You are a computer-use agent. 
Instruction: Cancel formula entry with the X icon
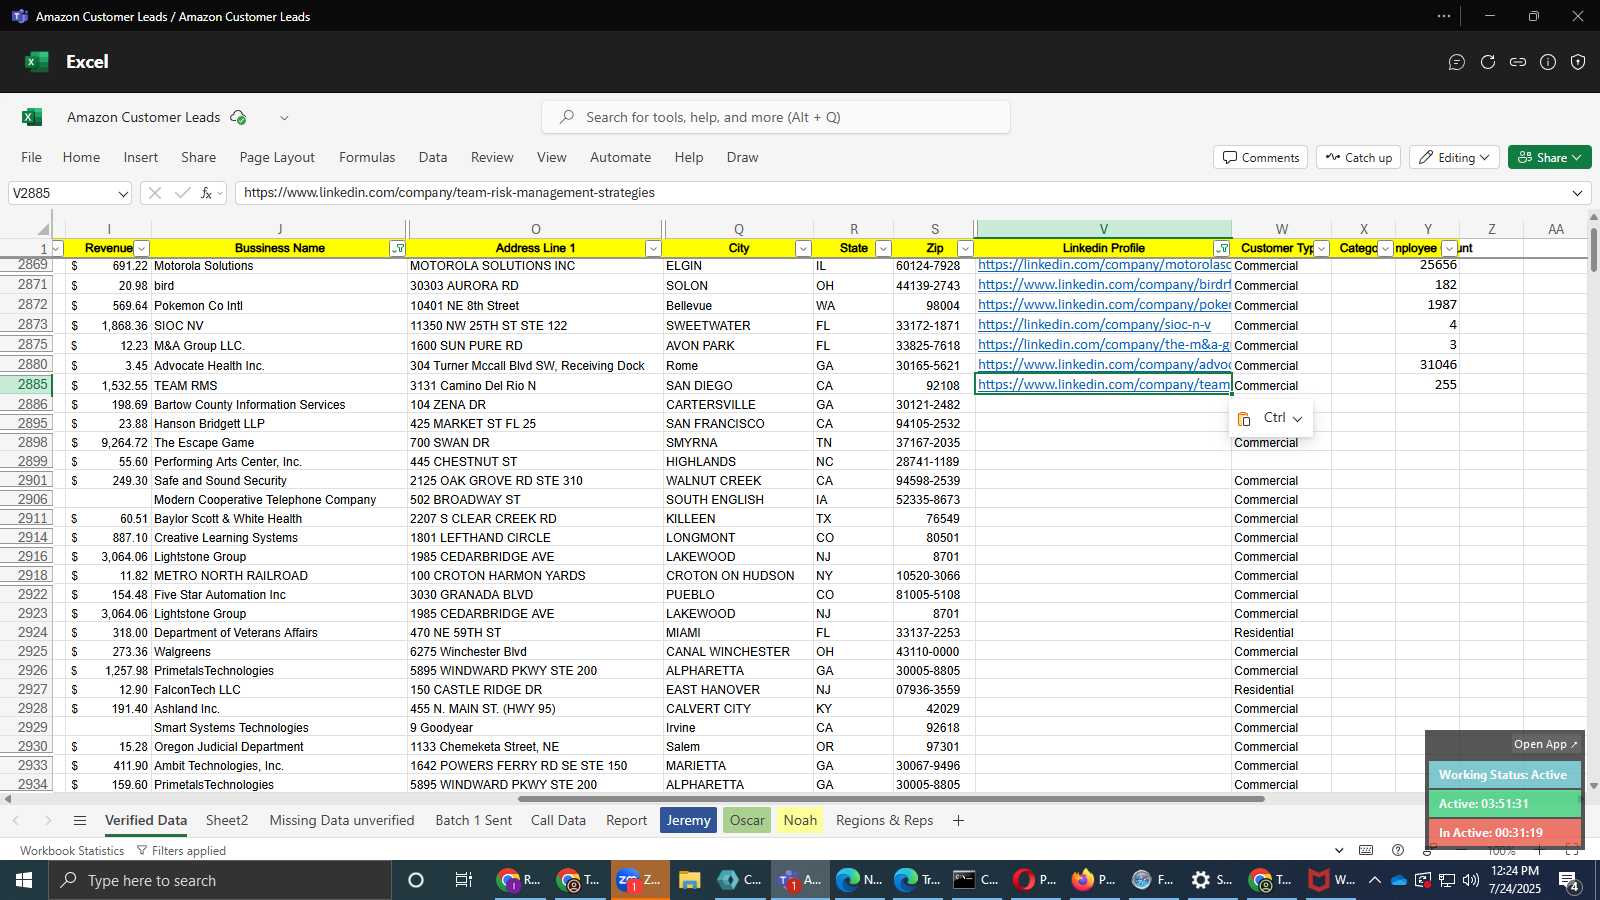(155, 193)
